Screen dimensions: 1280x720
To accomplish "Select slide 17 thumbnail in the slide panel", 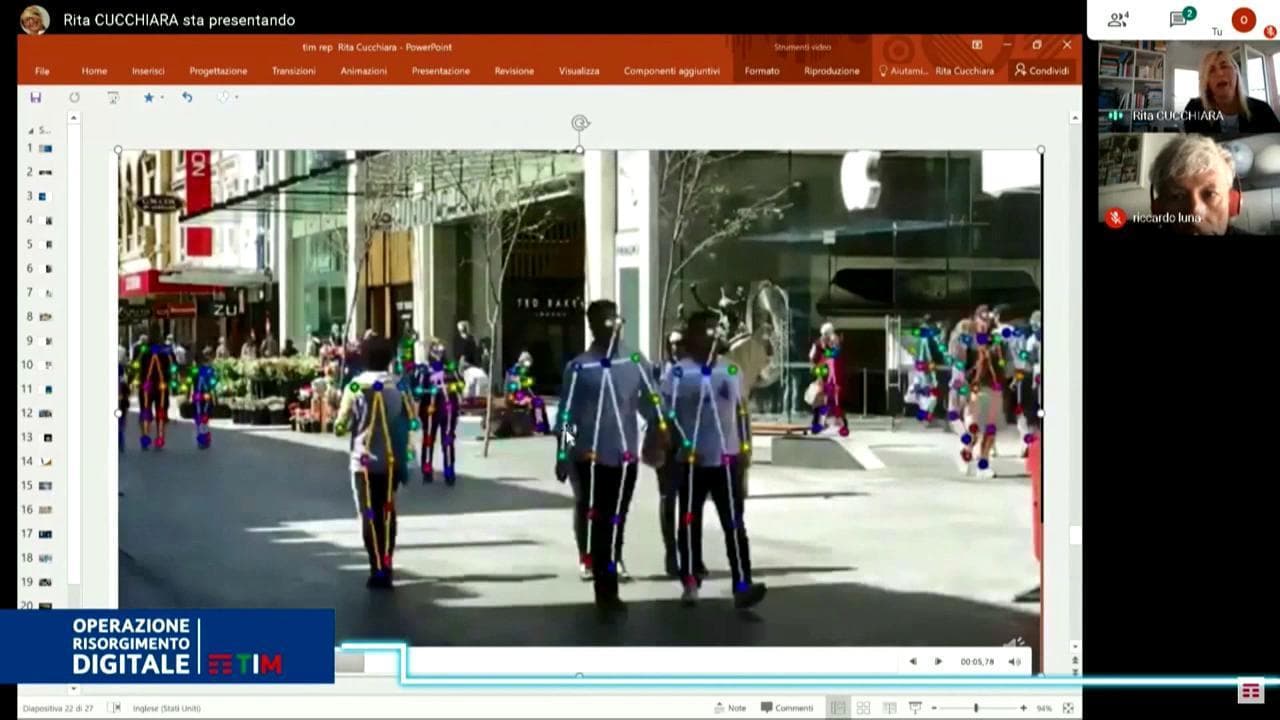I will (46, 534).
